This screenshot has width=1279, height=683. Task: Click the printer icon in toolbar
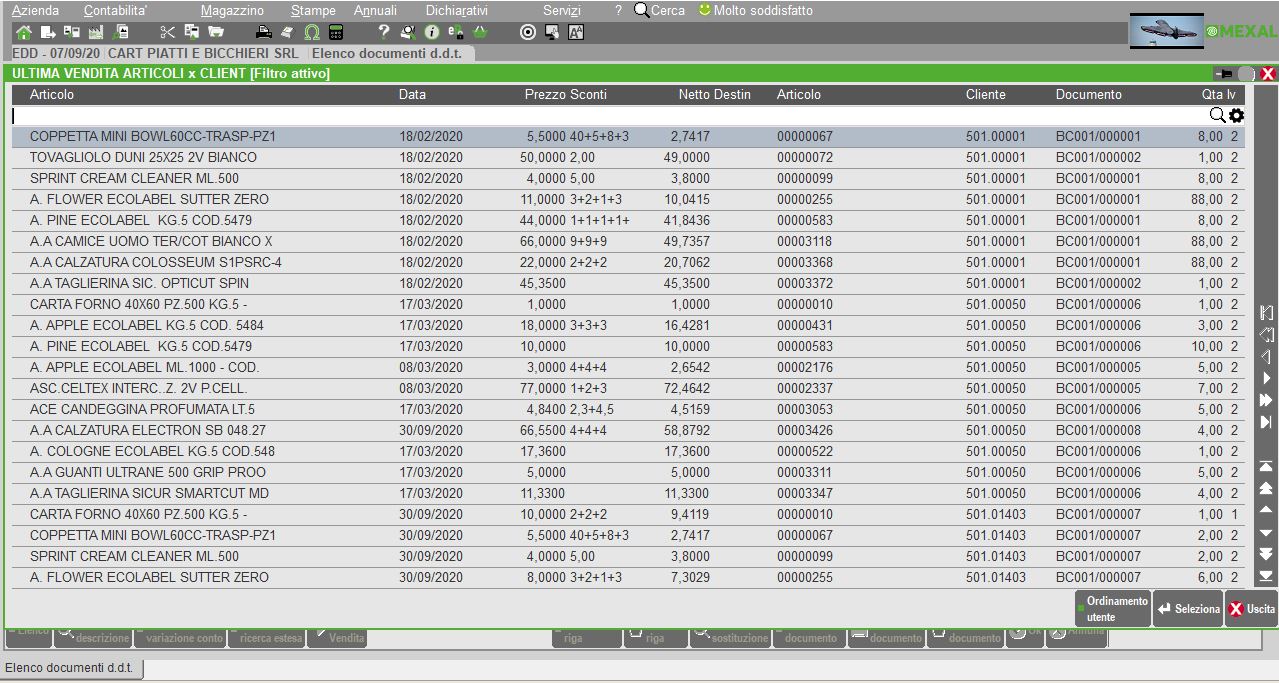tap(263, 32)
